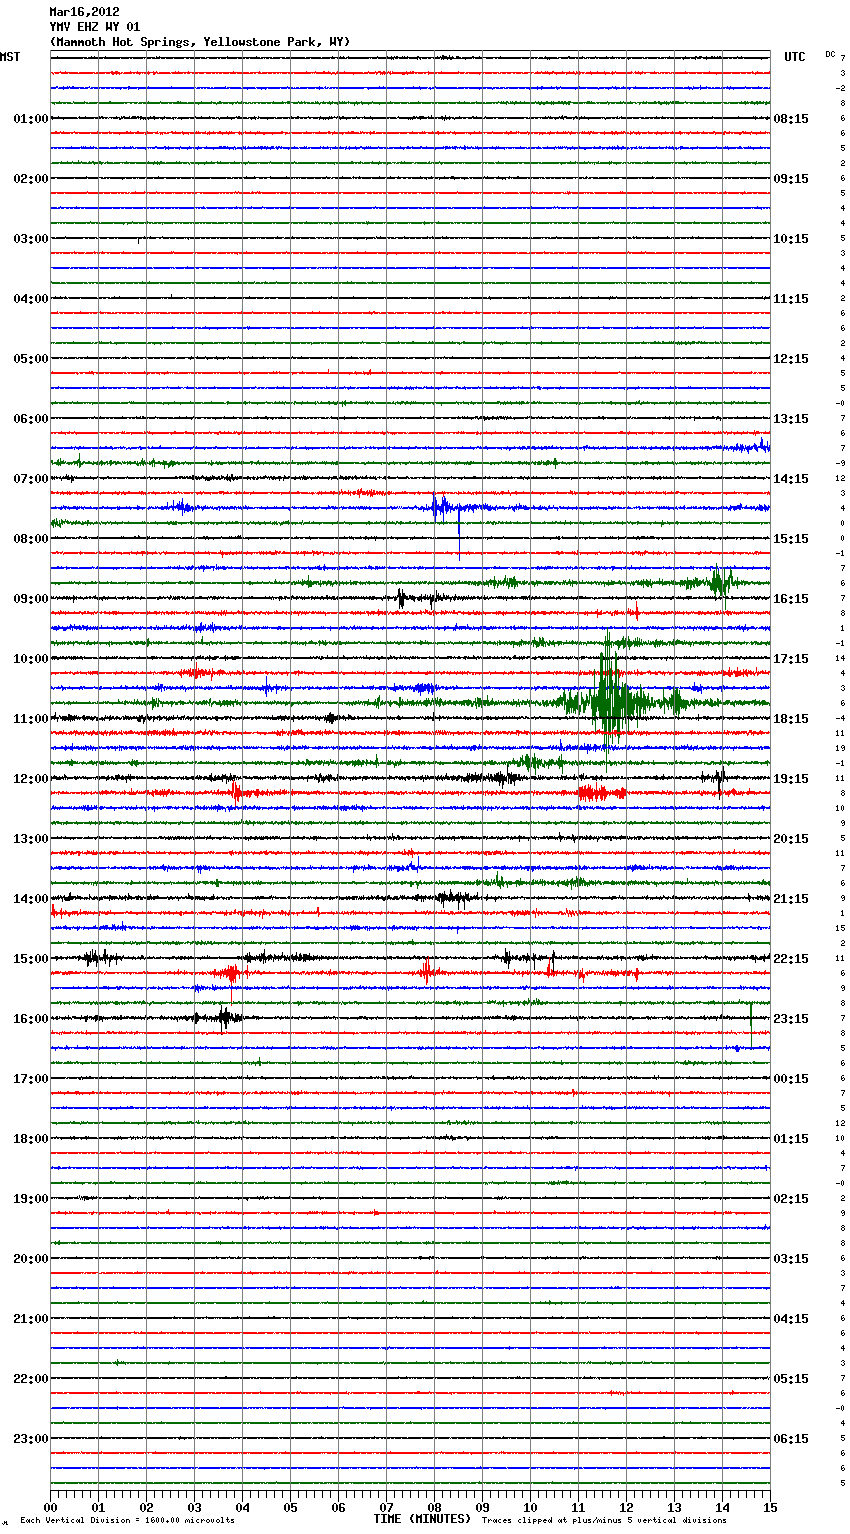850x1534 pixels.
Task: Click minute tick label 08 on bottom axis
Action: (434, 1507)
